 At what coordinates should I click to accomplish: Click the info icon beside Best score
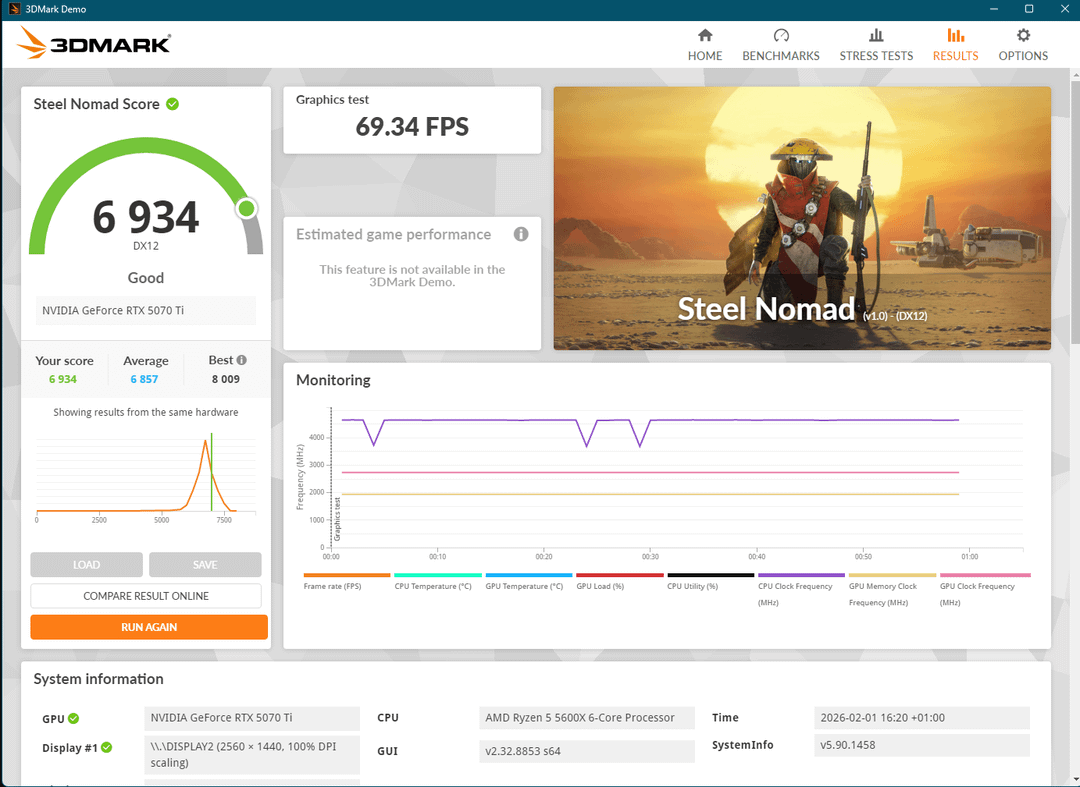coord(242,360)
